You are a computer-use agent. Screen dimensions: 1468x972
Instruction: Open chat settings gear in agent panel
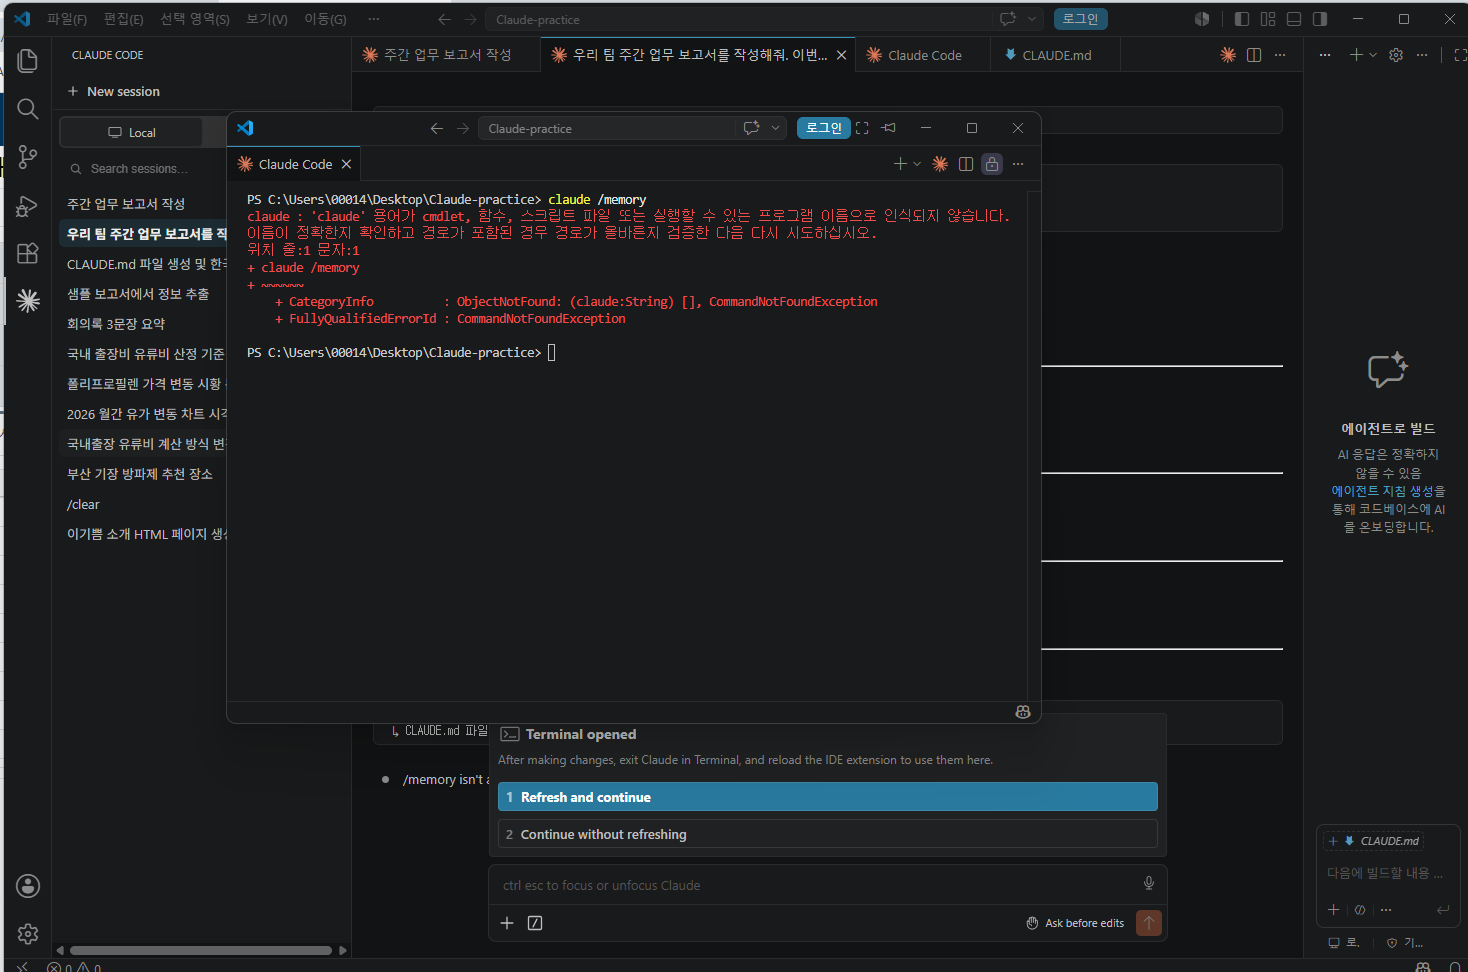1396,55
